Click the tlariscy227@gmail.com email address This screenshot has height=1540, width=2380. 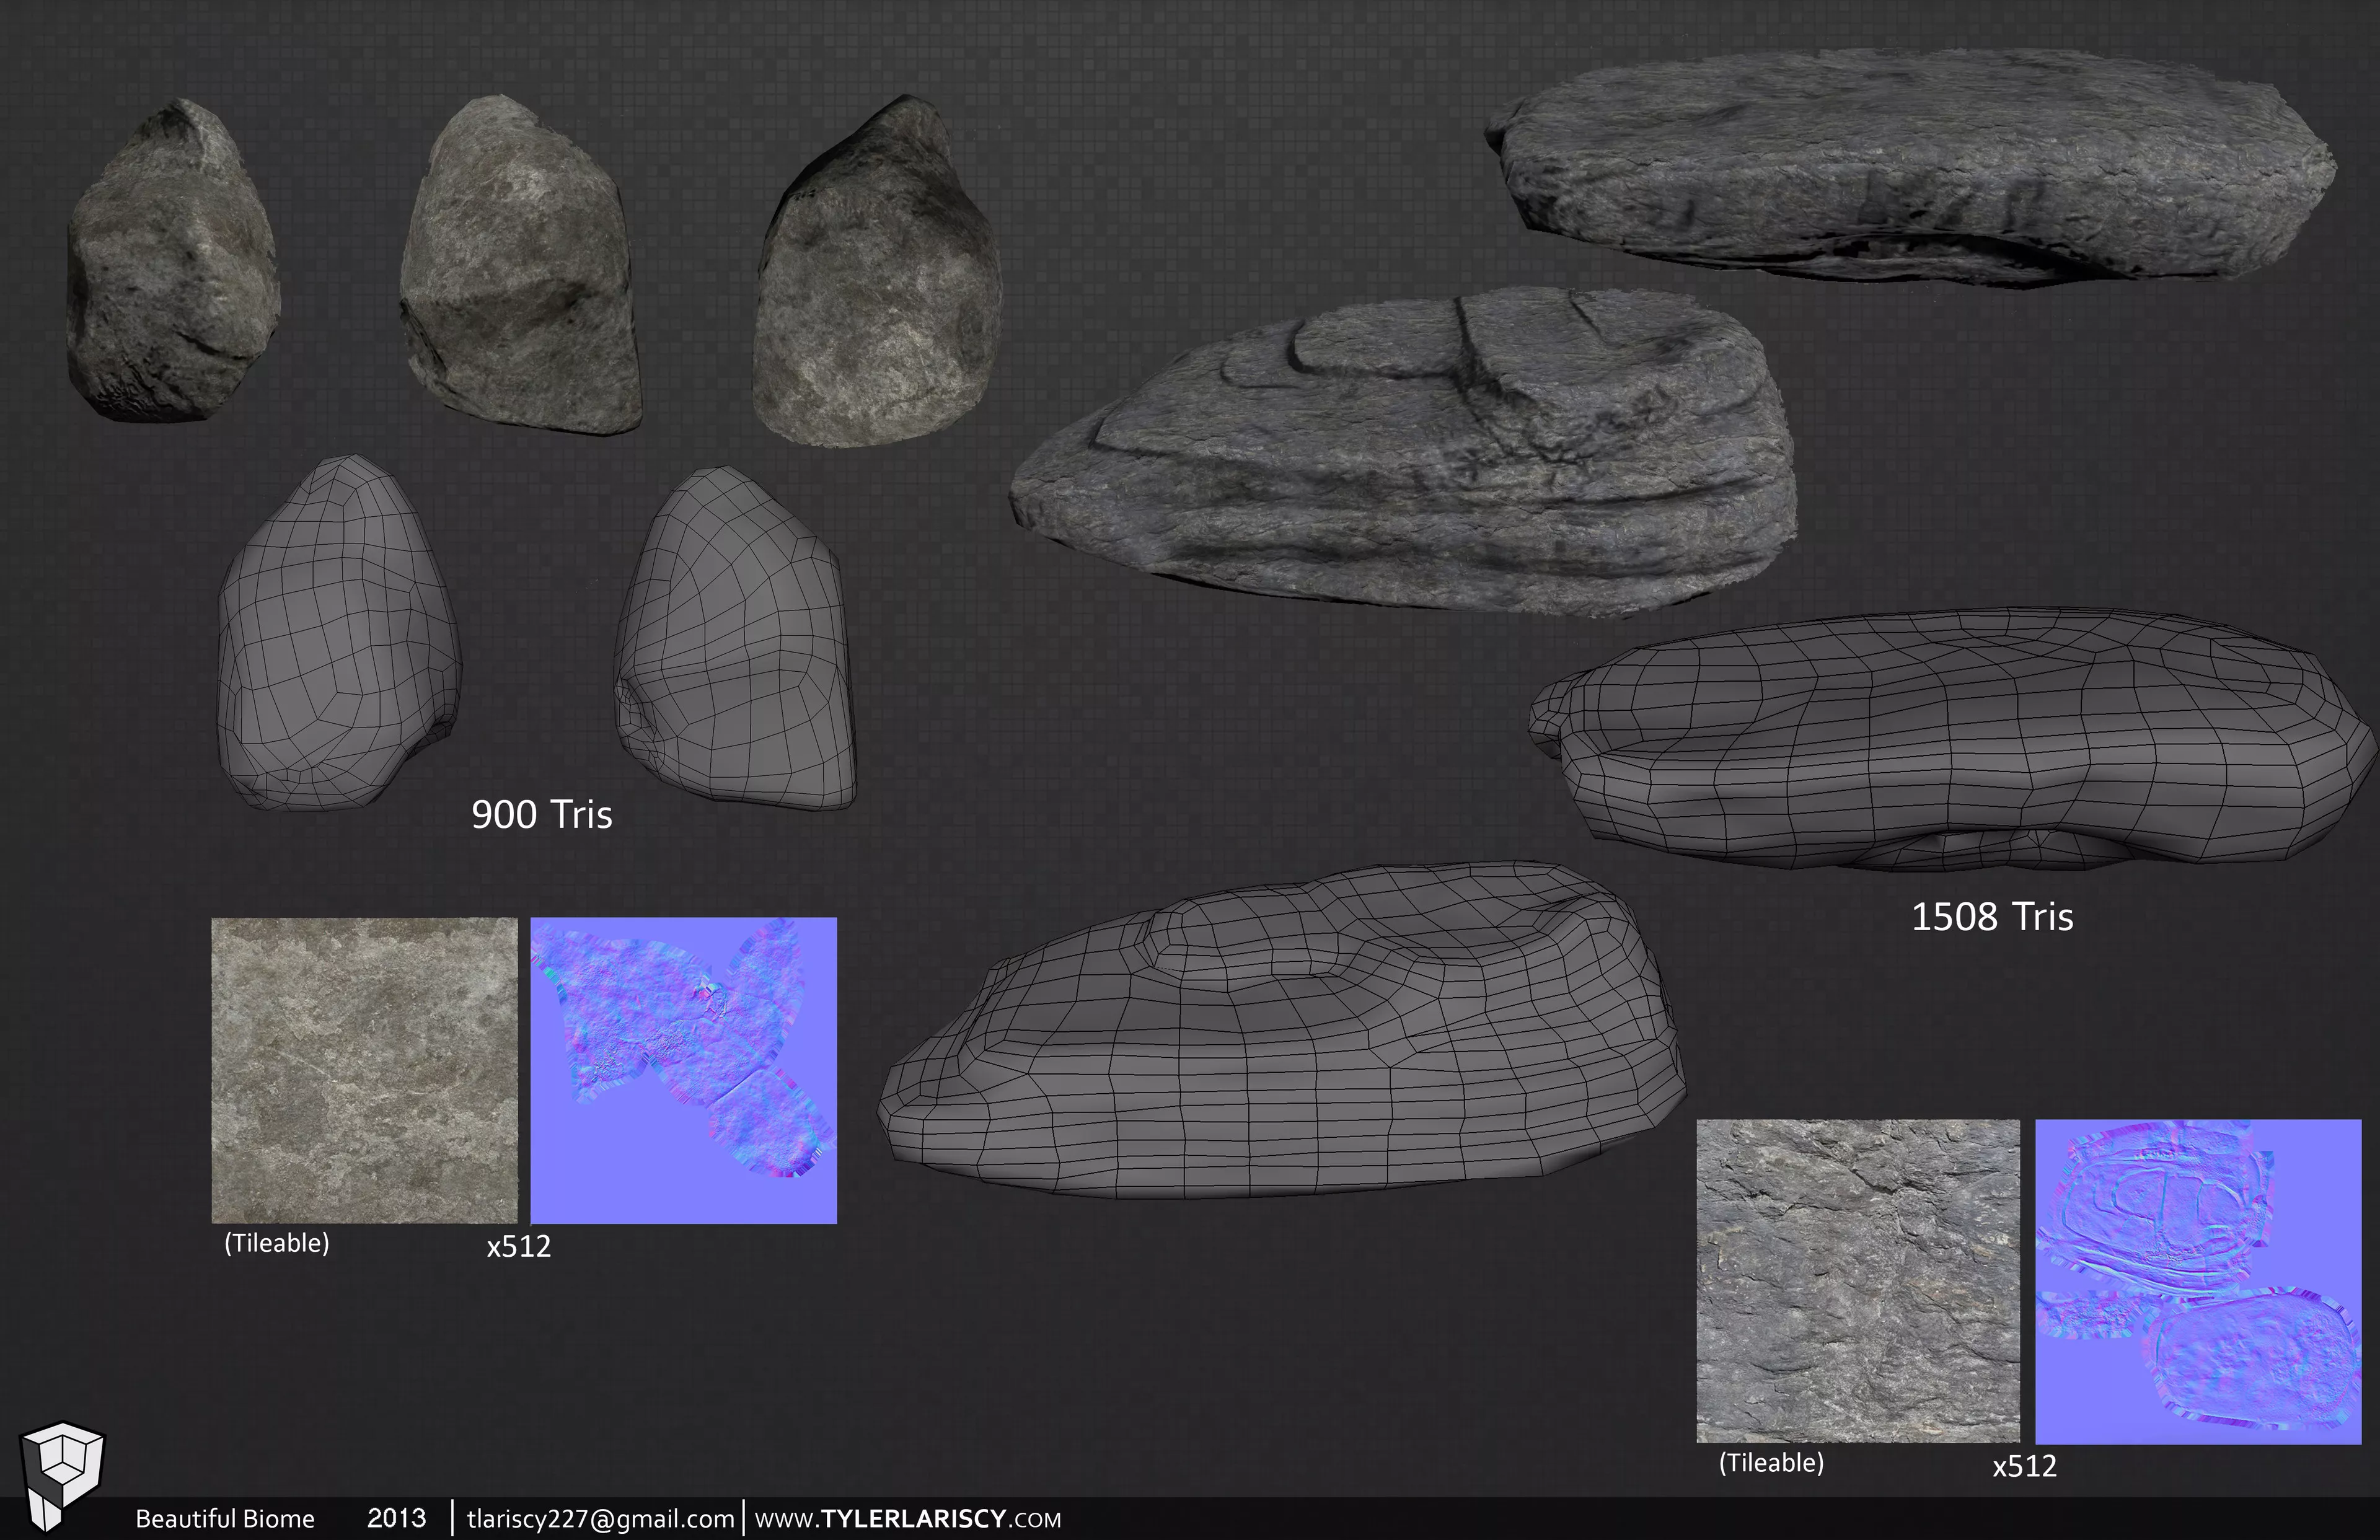pyautogui.click(x=600, y=1519)
